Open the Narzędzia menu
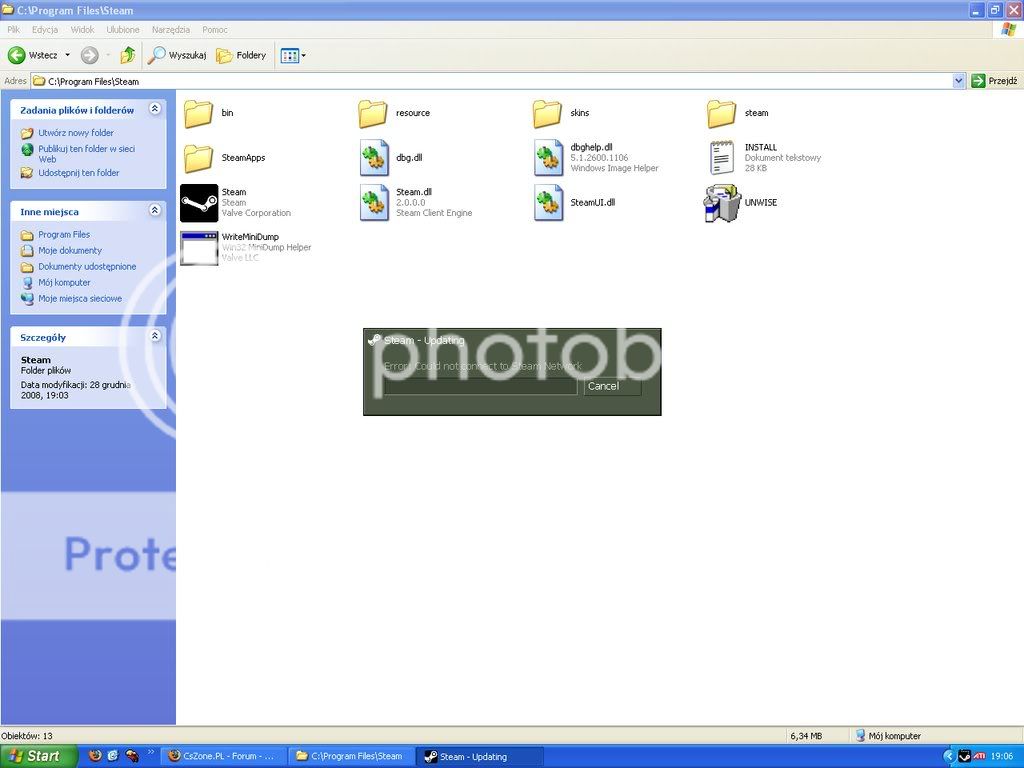The height and width of the screenshot is (768, 1024). tap(171, 30)
